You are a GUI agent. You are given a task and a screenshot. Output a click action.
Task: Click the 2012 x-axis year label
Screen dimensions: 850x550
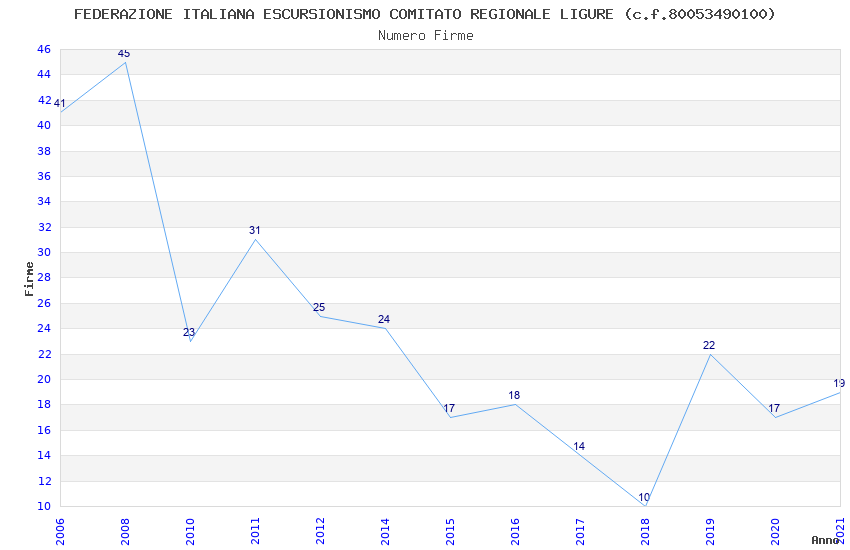tap(320, 532)
